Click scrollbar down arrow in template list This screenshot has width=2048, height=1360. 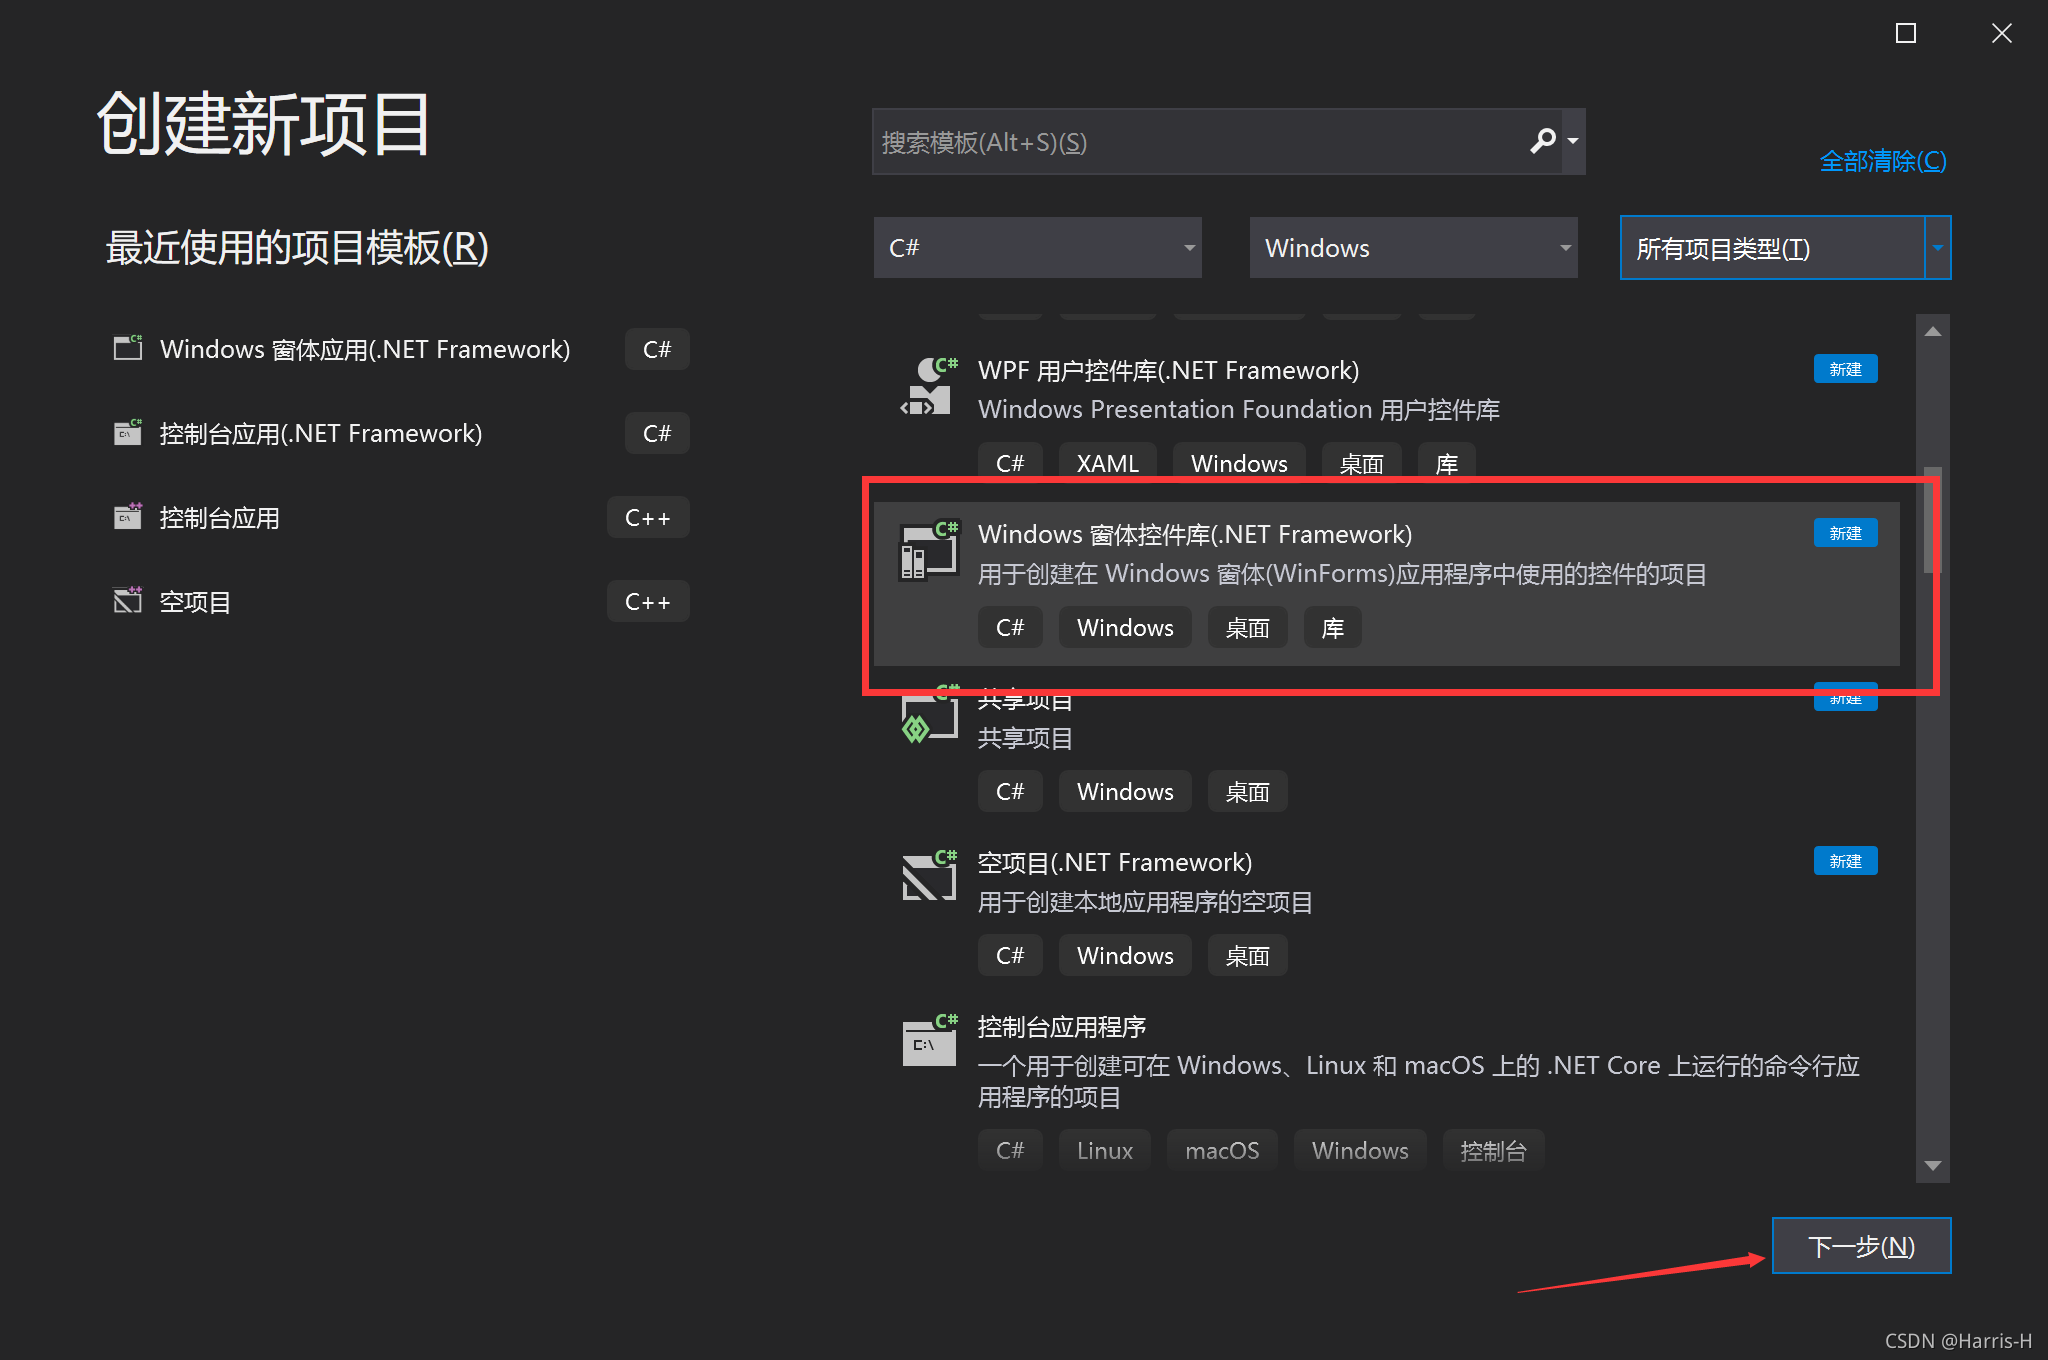click(1932, 1166)
